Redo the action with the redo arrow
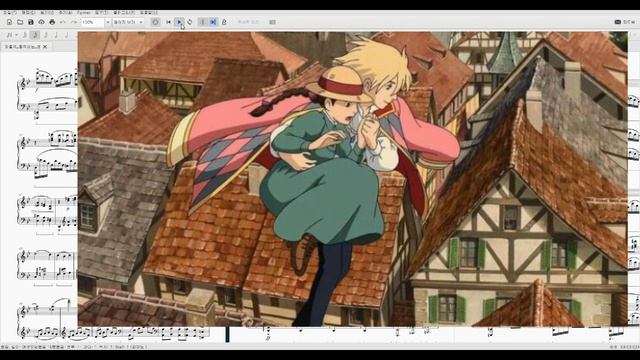 [x=73, y=22]
